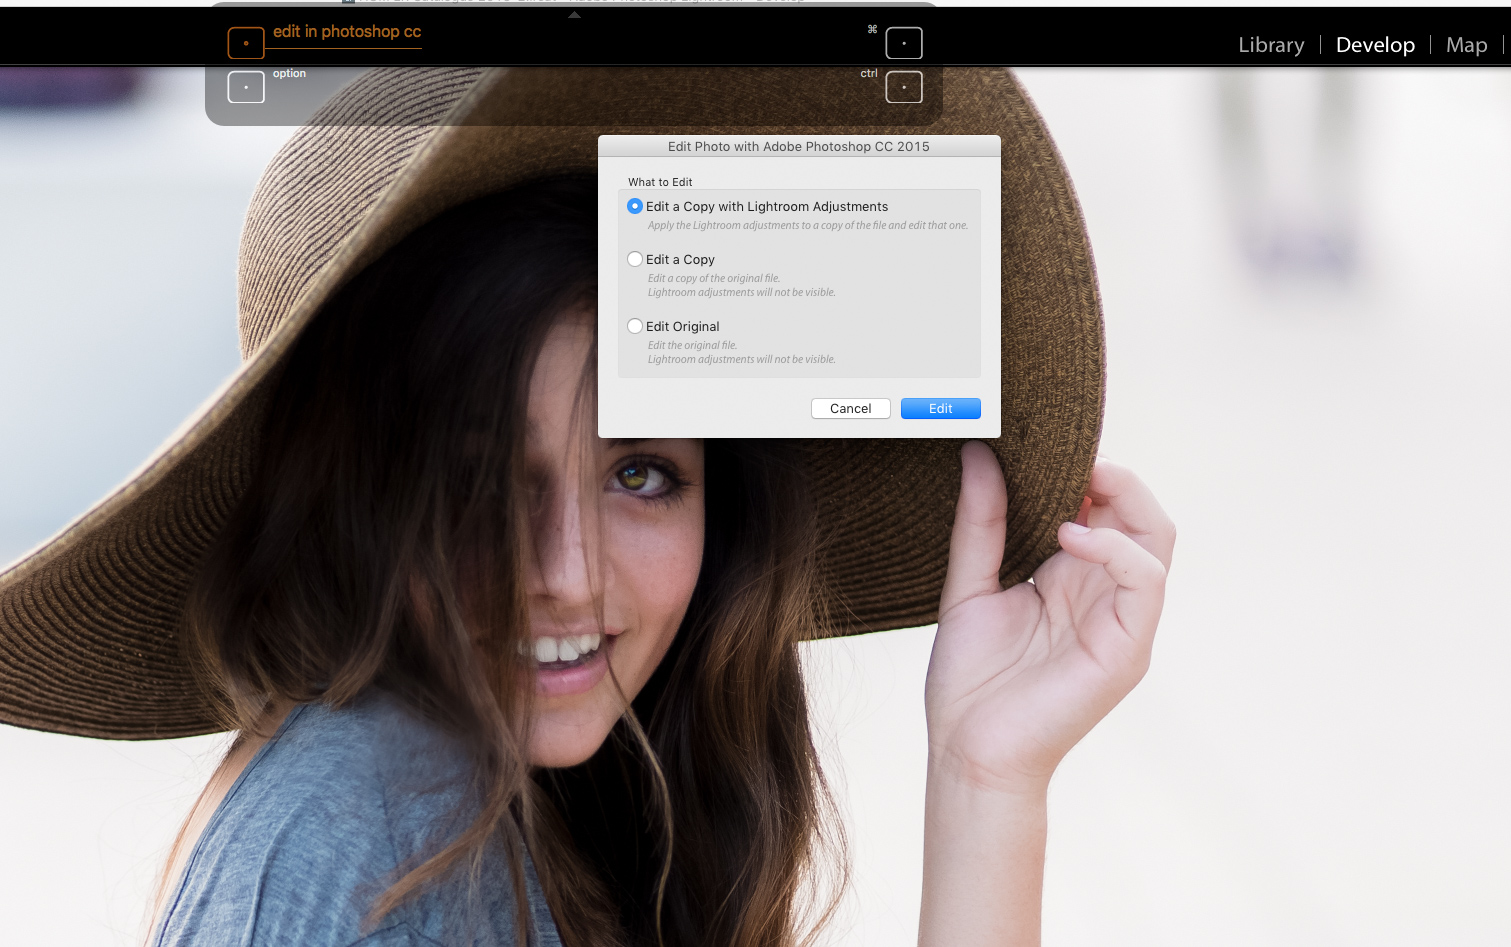
Task: Click the Develop module label
Action: tap(1375, 44)
